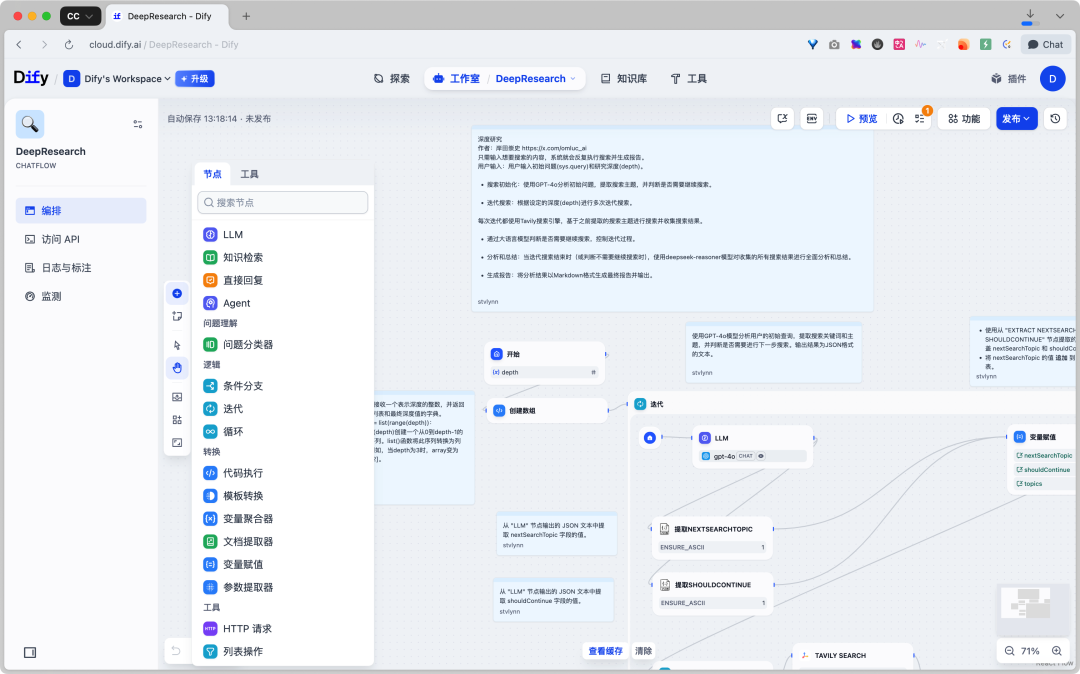Viewport: 1080px width, 674px height.
Task: Open version history icon beside 发布
Action: (x=1055, y=118)
